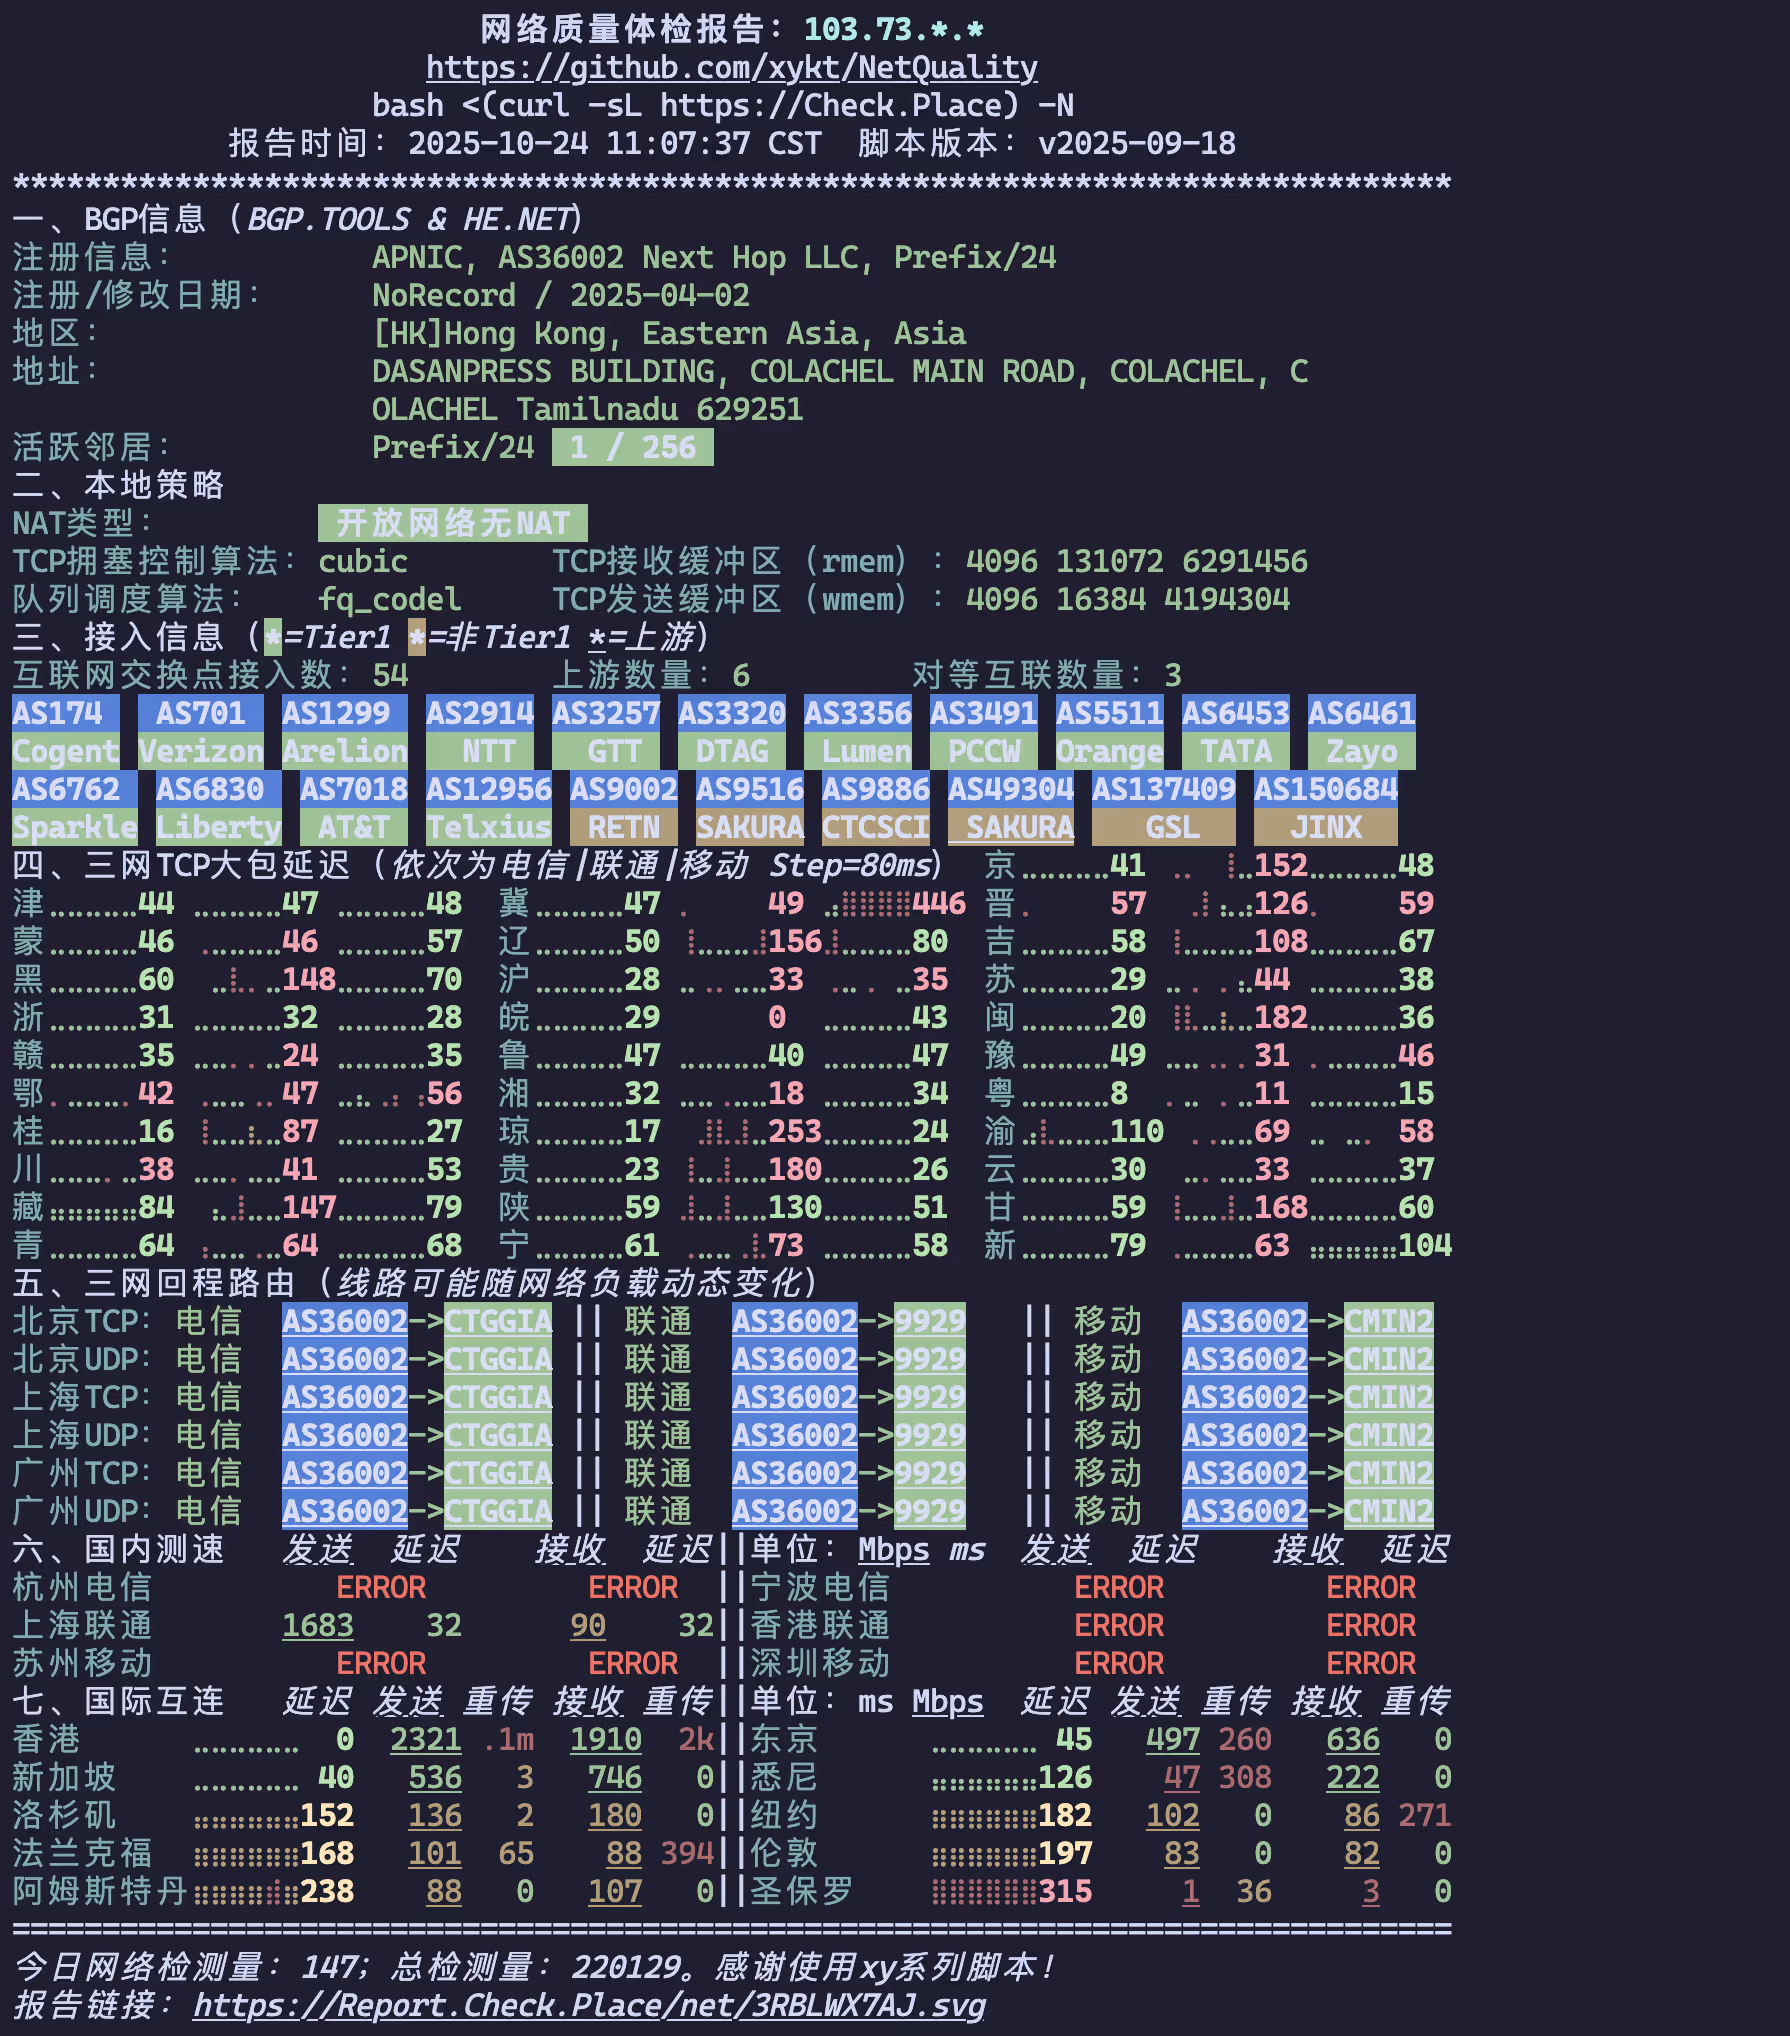This screenshot has height=2036, width=1790.
Task: Click the green '1 / 256' active neighbors highlight
Action: [632, 447]
